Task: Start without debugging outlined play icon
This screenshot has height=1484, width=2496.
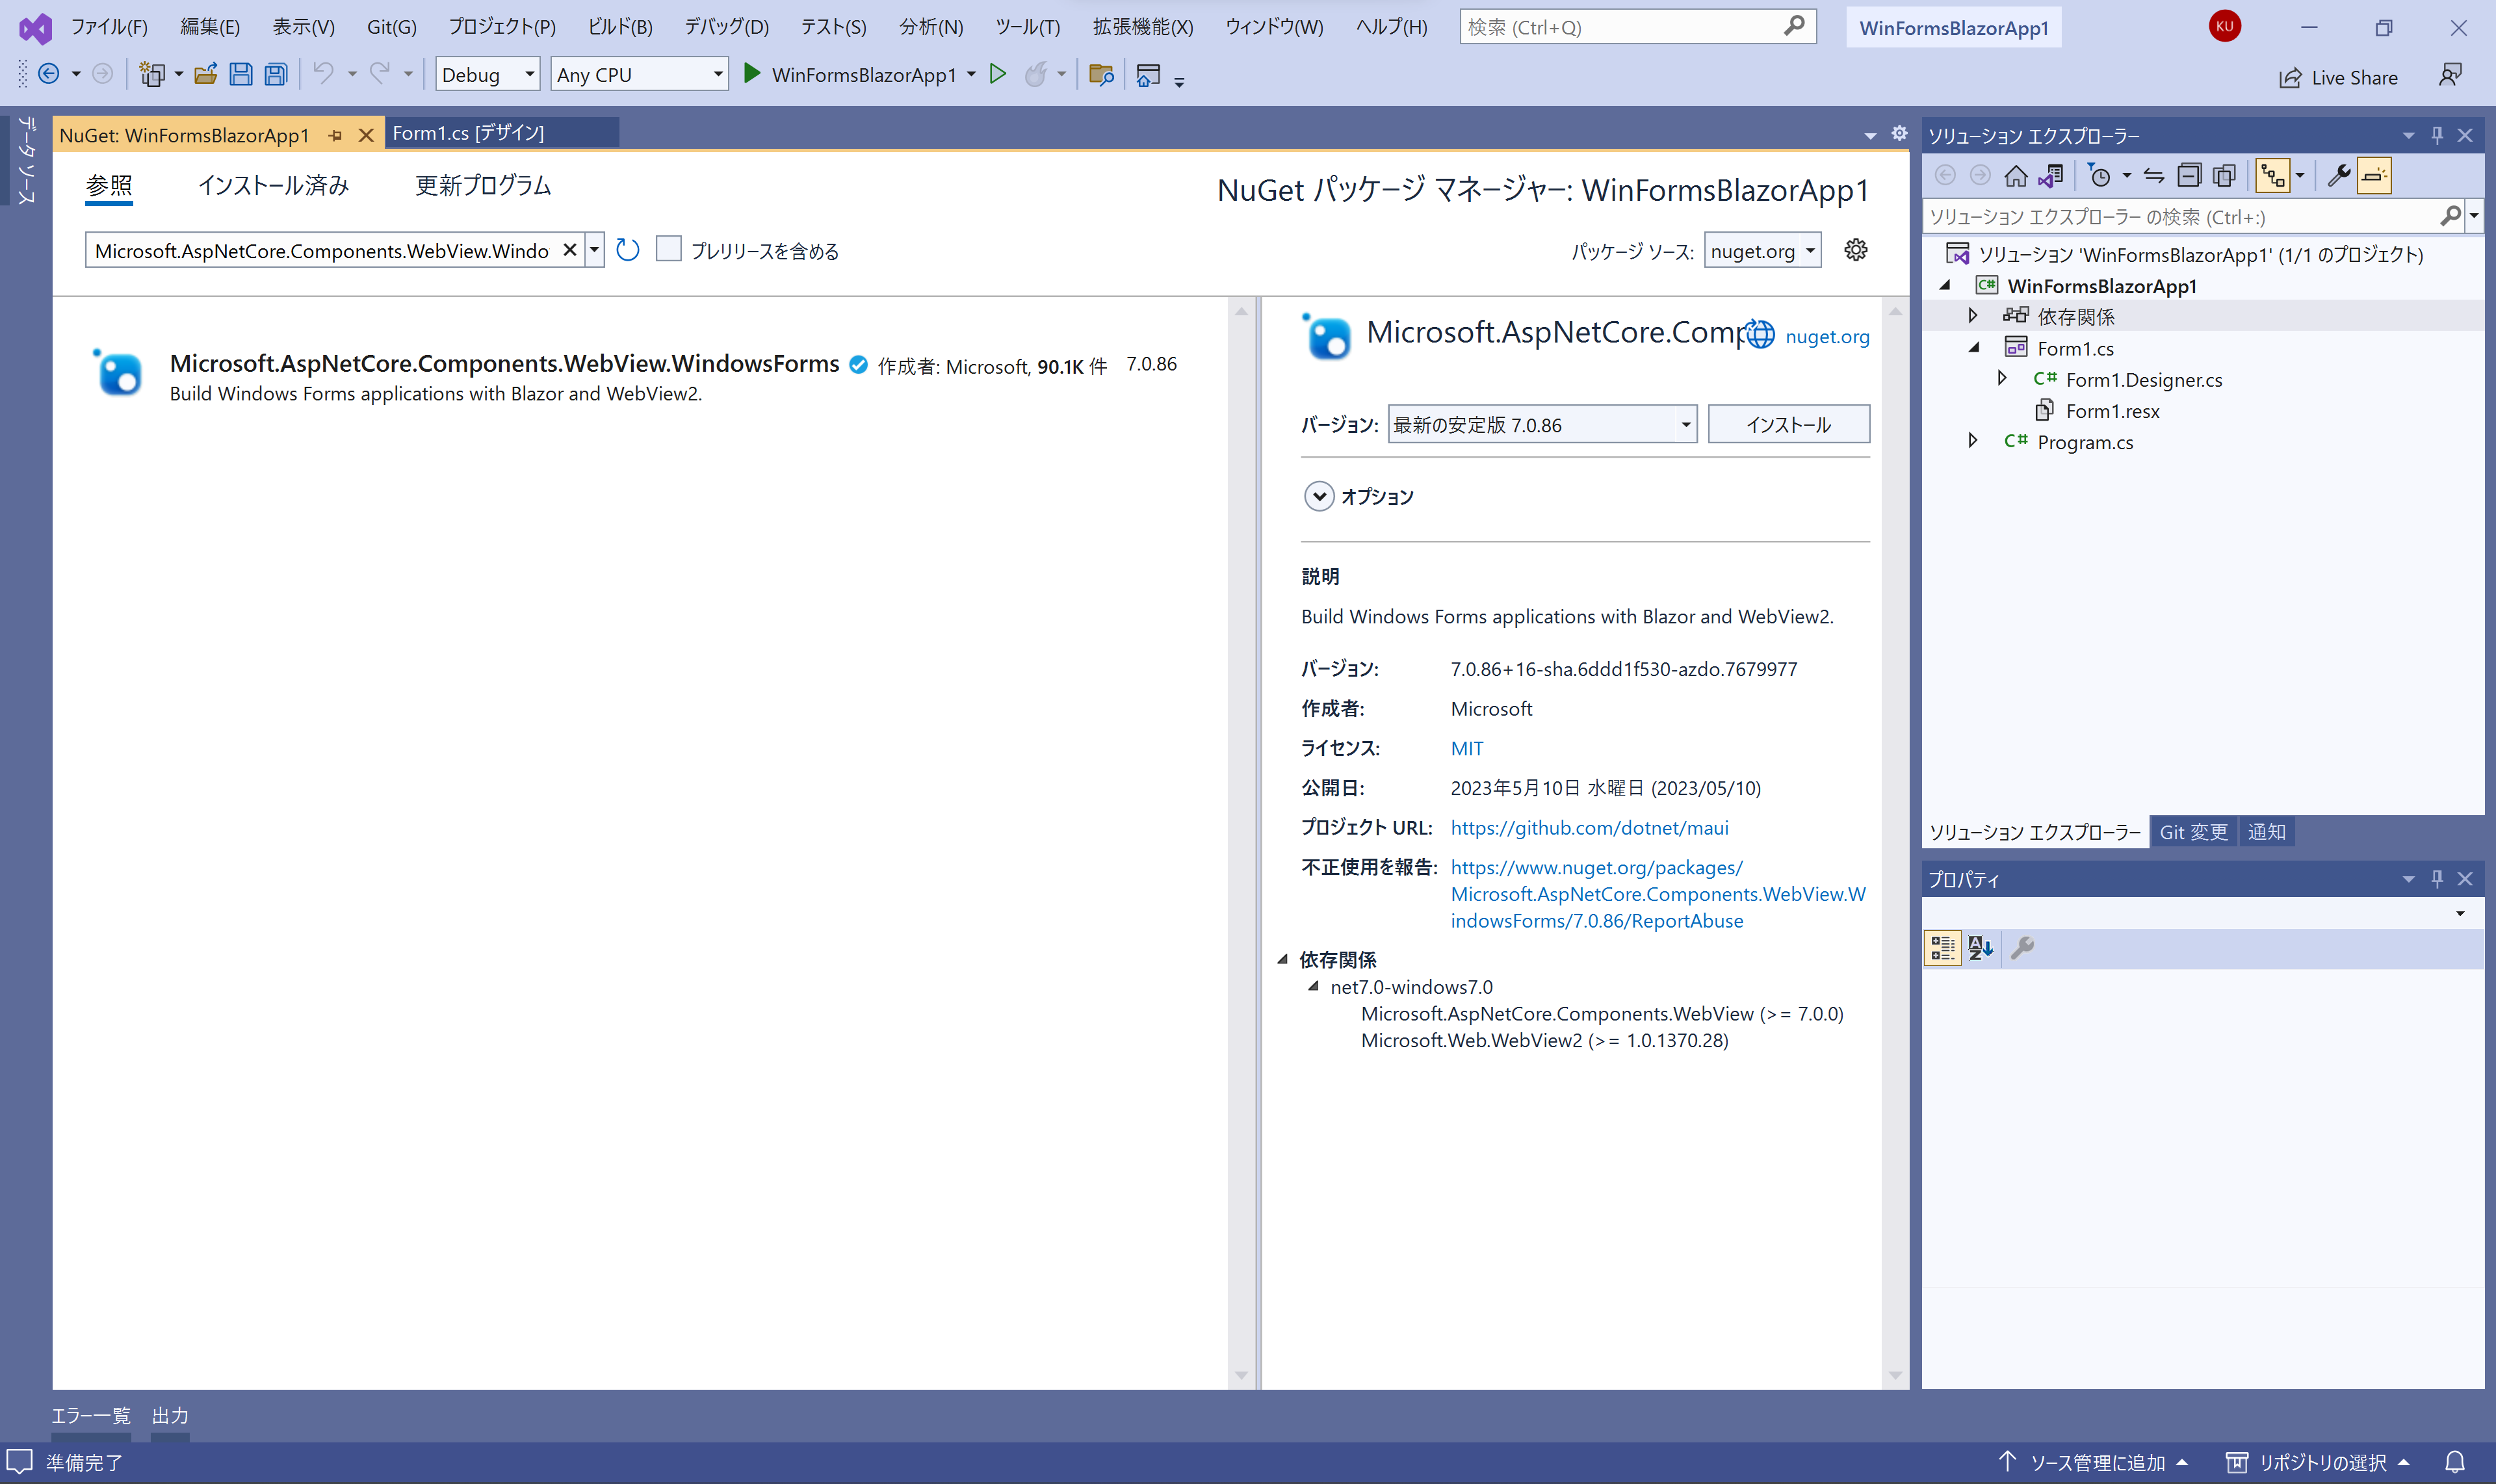Action: 997,74
